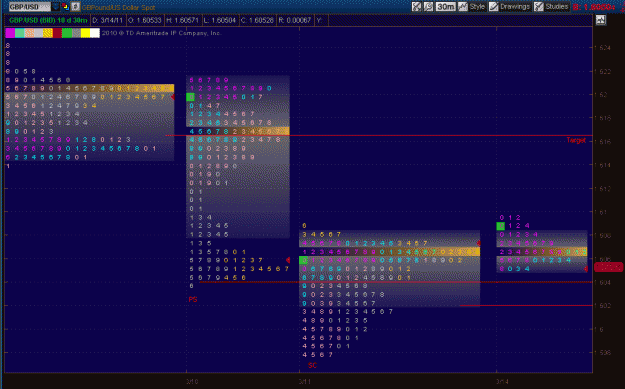This screenshot has height=389, width=625.
Task: Click the red PS annotation label
Action: pos(193,299)
